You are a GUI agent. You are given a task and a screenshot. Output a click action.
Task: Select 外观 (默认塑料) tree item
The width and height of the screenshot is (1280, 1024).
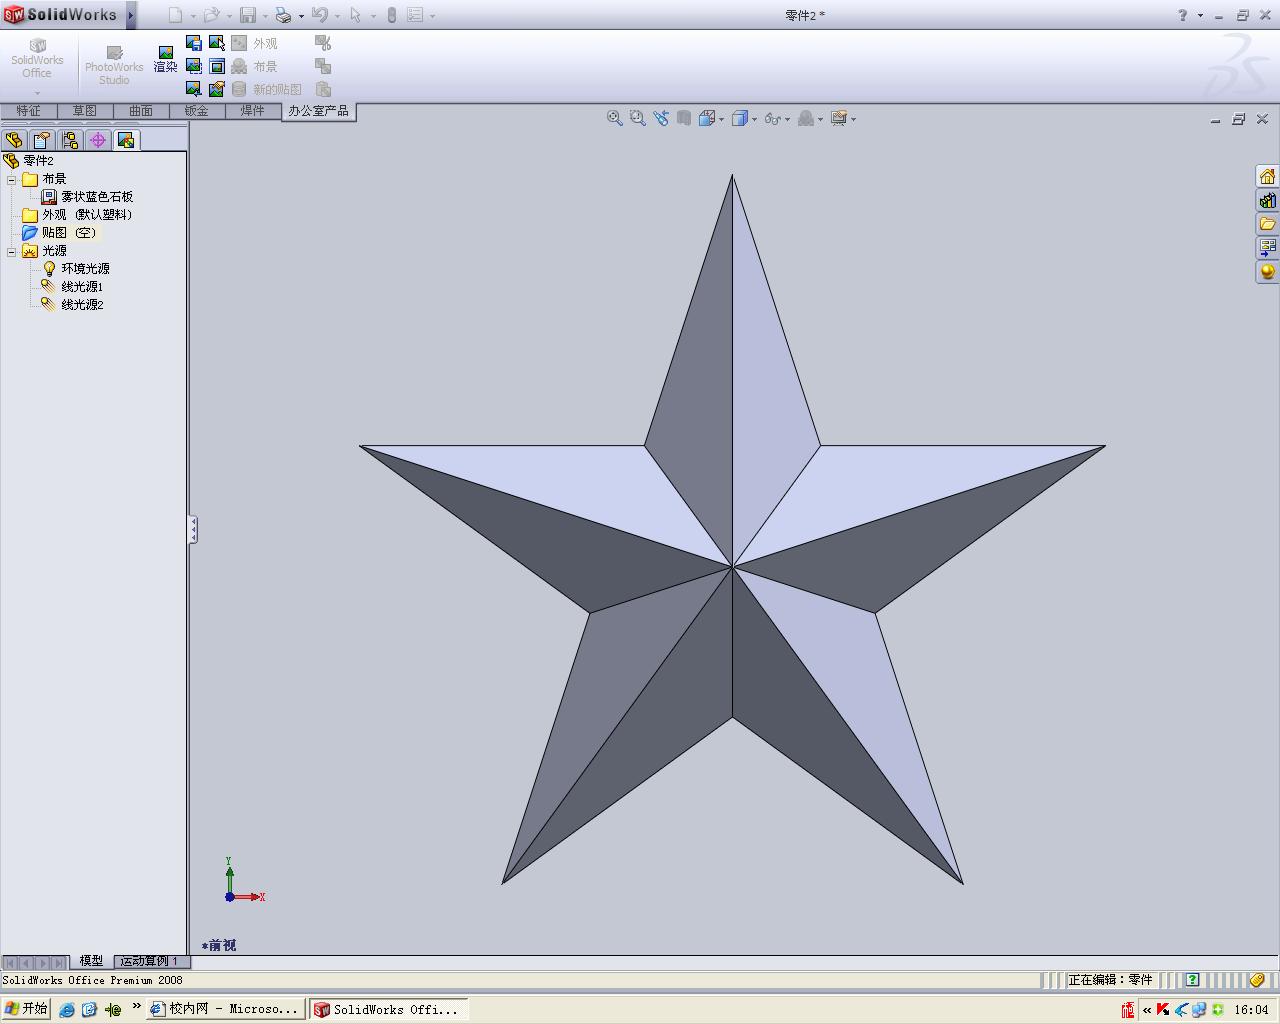click(77, 215)
